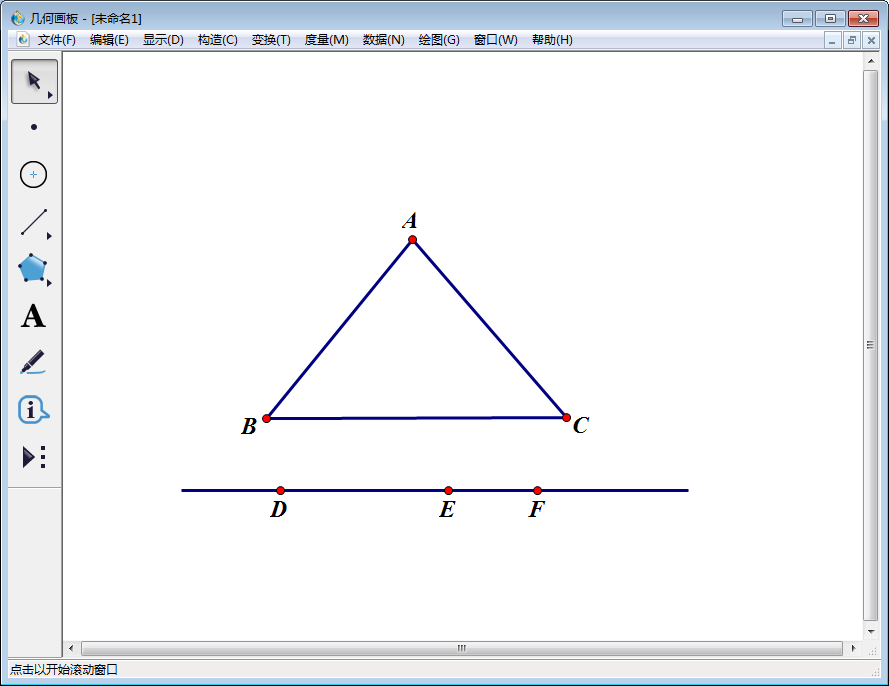The width and height of the screenshot is (889, 686).
Task: Click the vertical scrollbar up arrow
Action: click(871, 61)
